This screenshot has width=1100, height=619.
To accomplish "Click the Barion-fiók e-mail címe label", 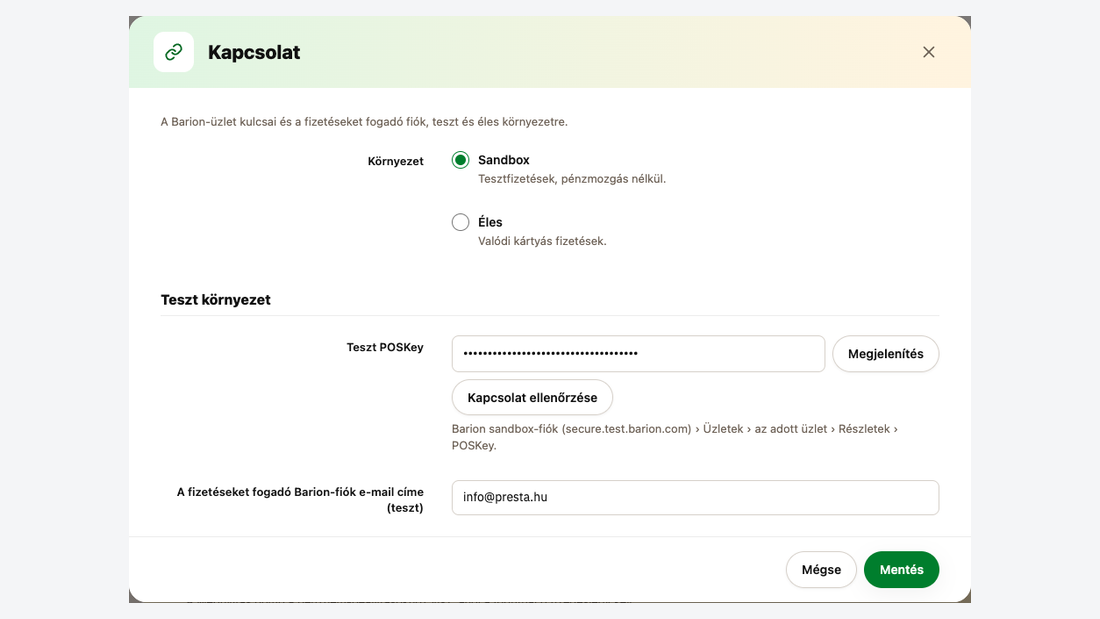I will [300, 500].
